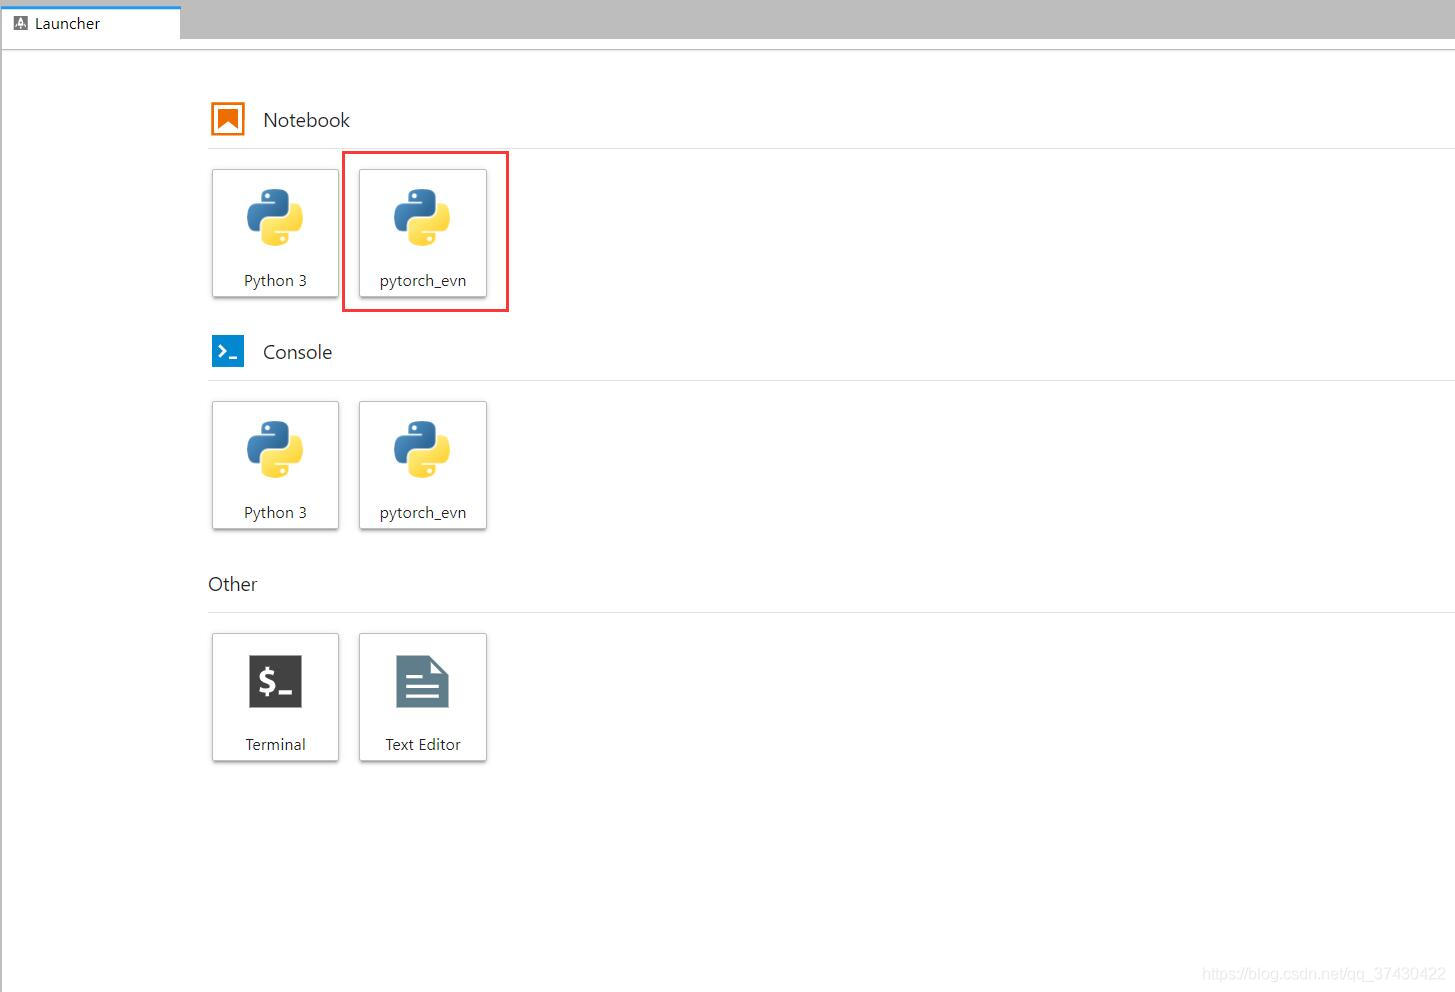This screenshot has width=1455, height=992.
Task: Open a pytorch_evn console
Action: click(x=423, y=465)
